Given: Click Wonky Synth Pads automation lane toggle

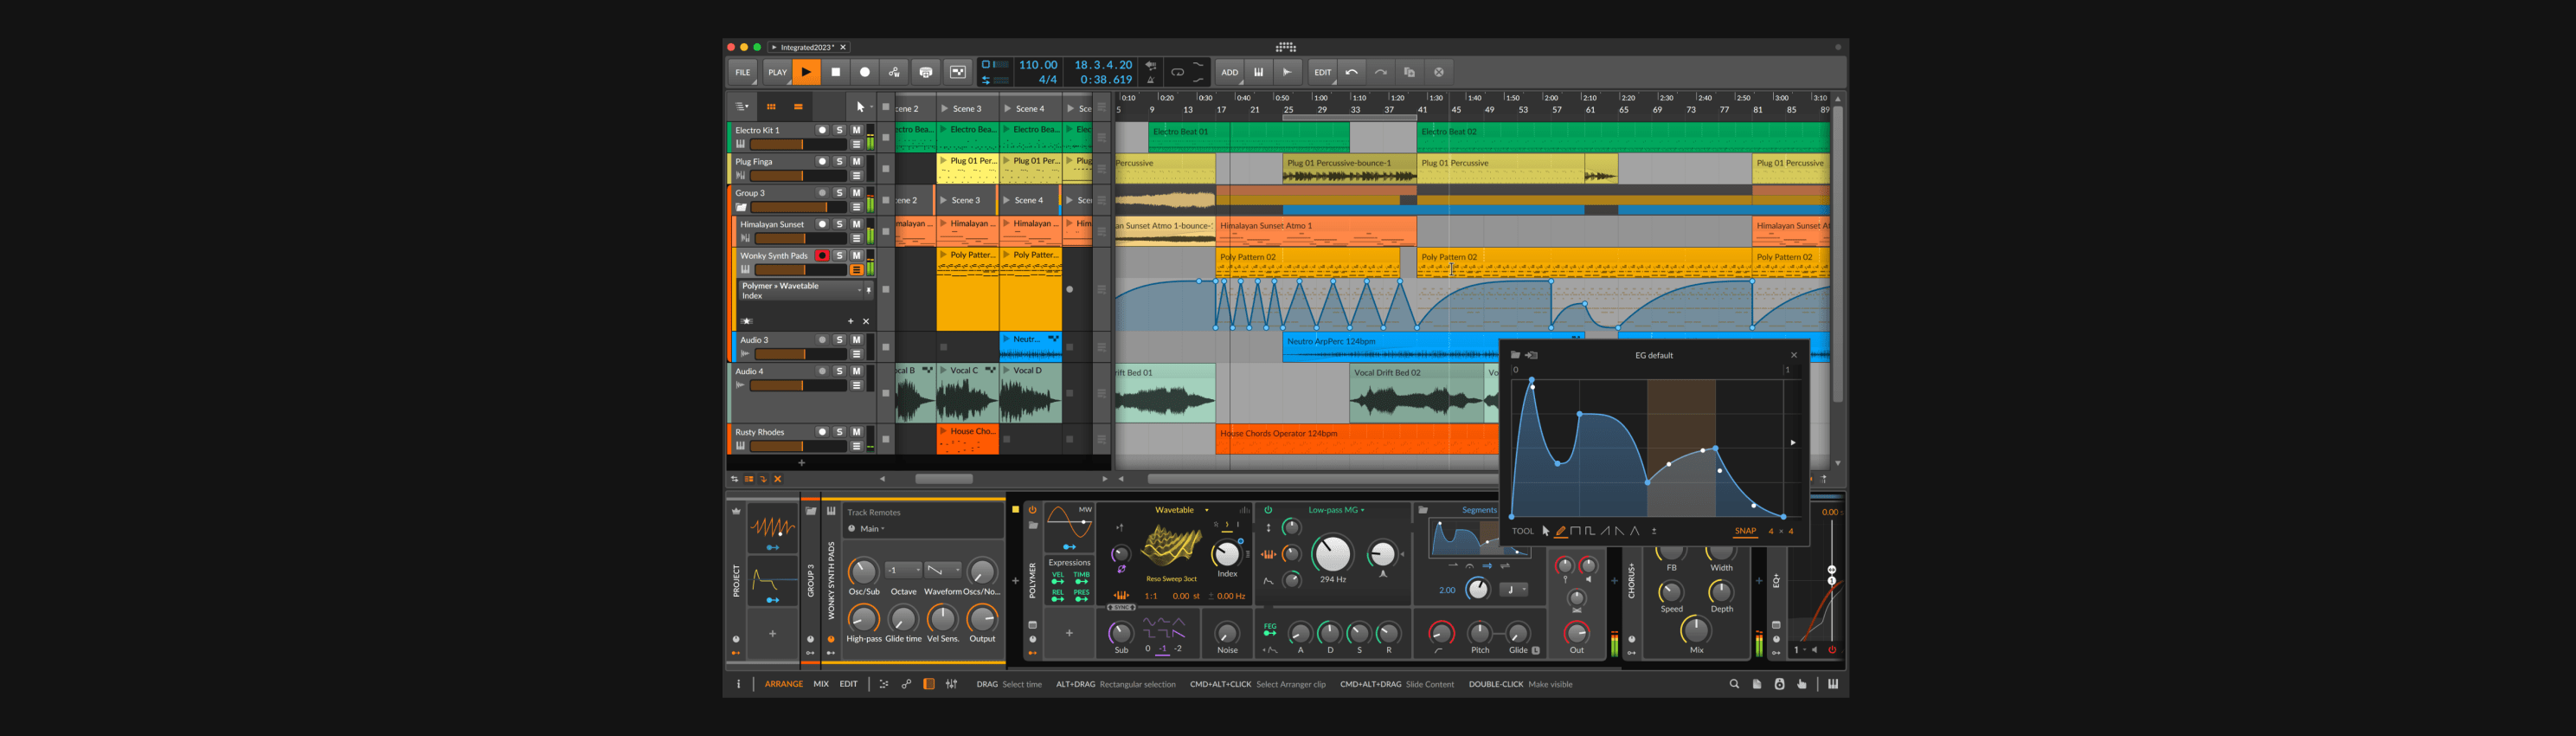Looking at the screenshot, I should [x=856, y=270].
